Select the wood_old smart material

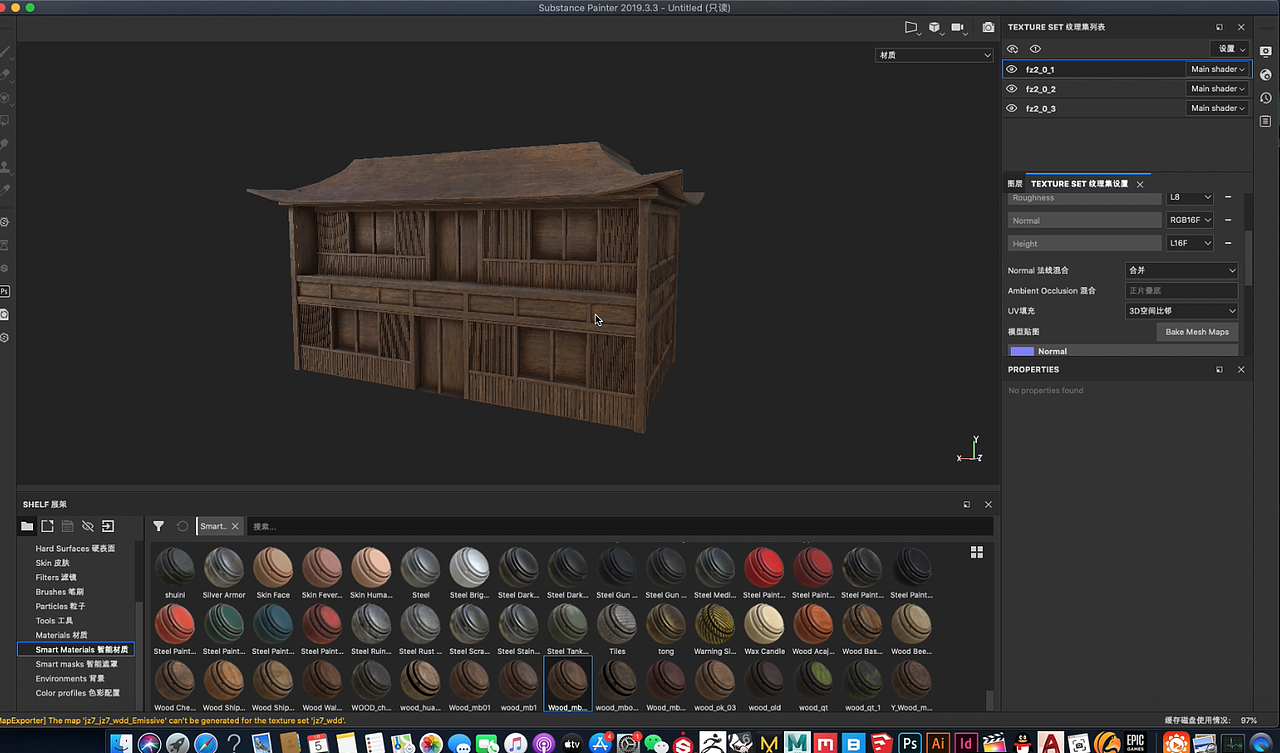(764, 685)
